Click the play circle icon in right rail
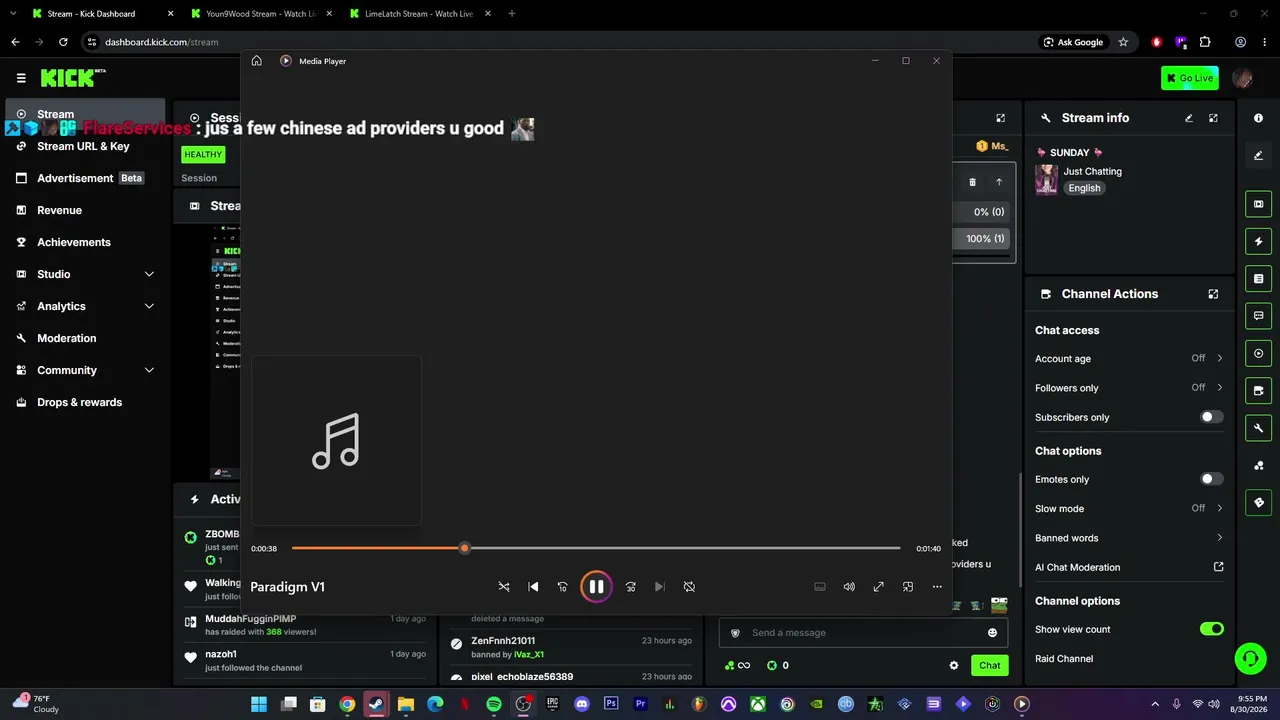Image resolution: width=1280 pixels, height=720 pixels. tap(1258, 353)
